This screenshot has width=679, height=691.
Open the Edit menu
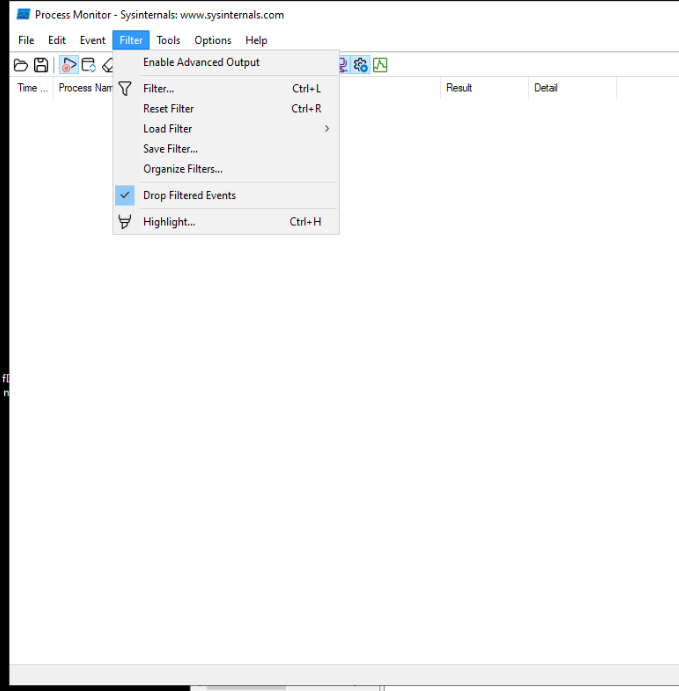57,41
